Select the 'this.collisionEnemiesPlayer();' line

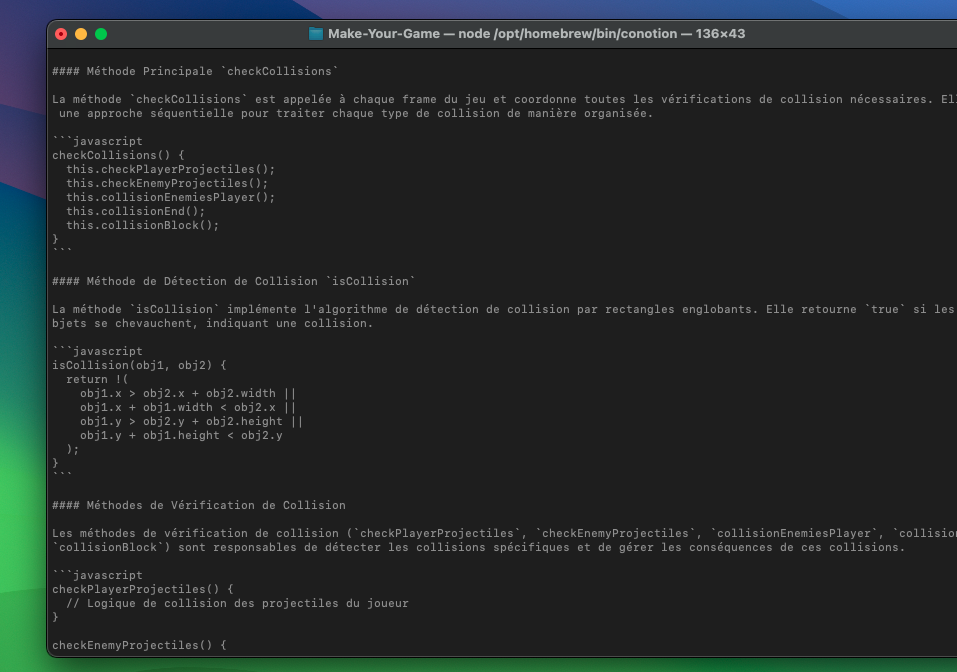click(170, 197)
